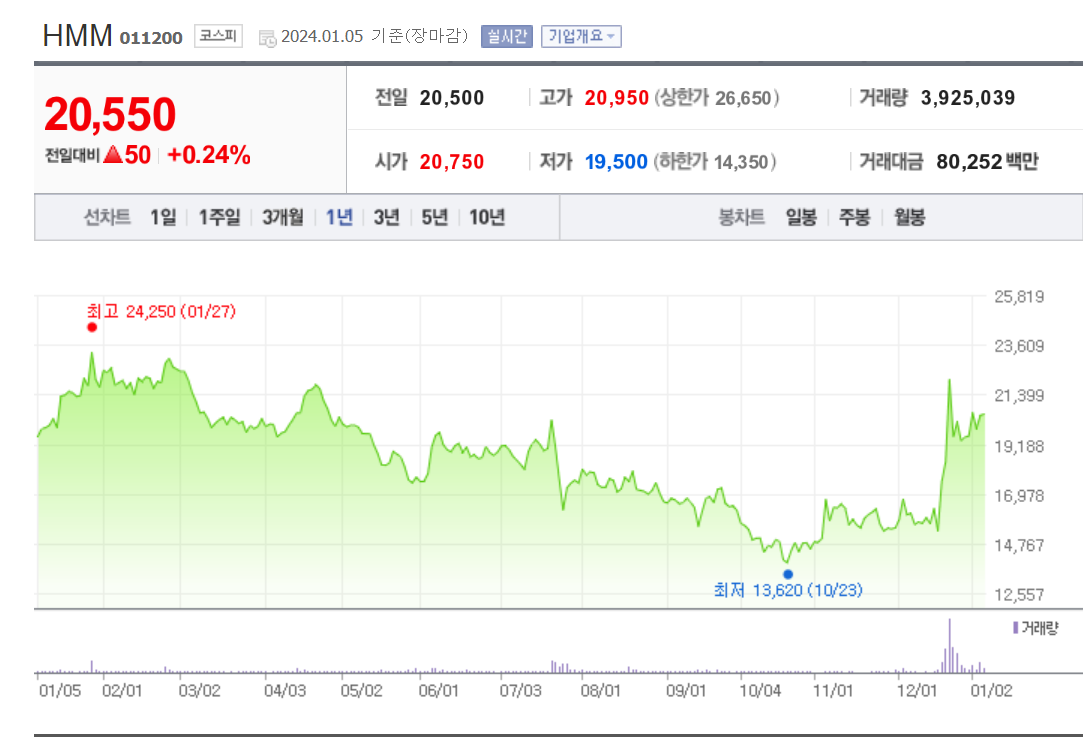The image size is (1083, 737).
Task: Click the 상한가 26,650 text
Action: [x=717, y=98]
